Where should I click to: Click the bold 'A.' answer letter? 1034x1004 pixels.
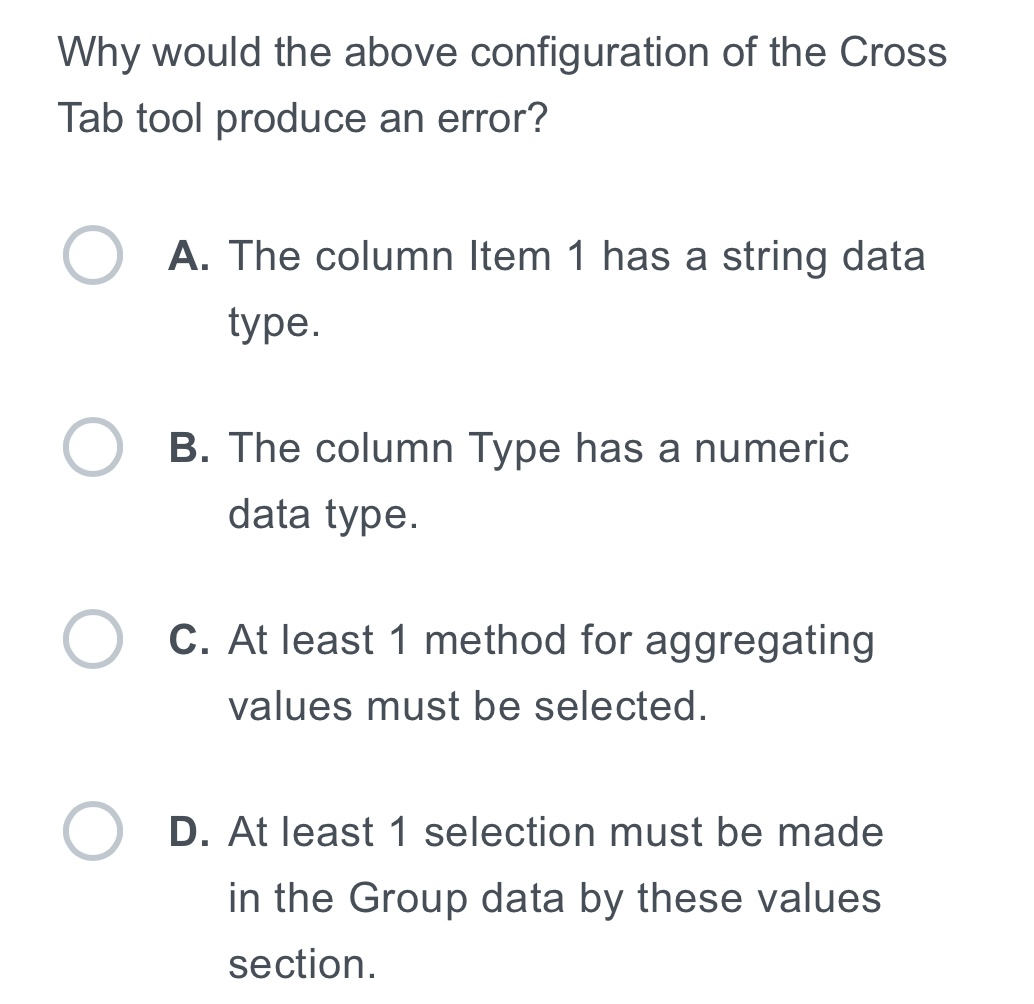(189, 256)
